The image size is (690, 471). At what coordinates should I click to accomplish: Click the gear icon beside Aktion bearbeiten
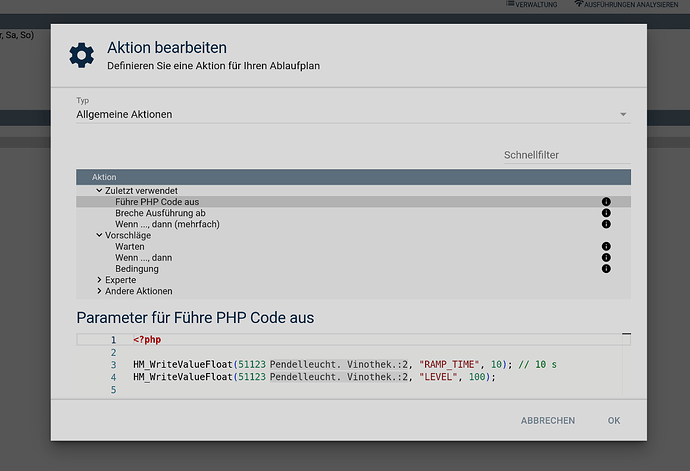click(81, 55)
